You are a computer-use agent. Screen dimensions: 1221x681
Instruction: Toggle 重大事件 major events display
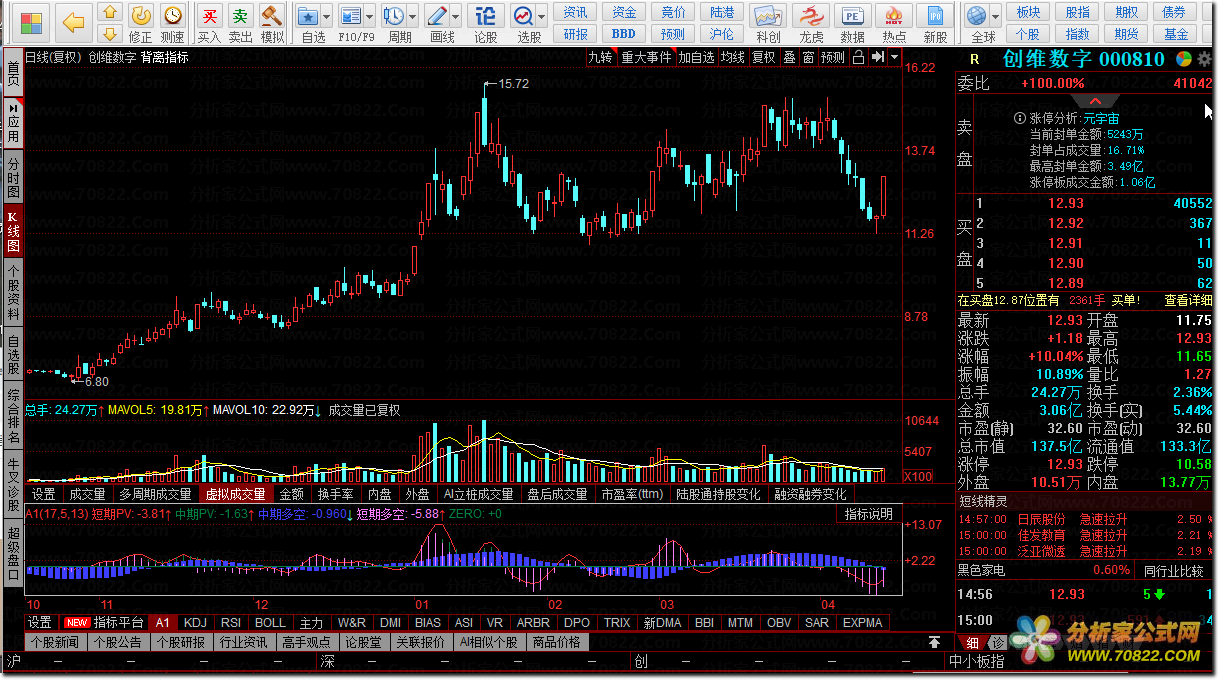click(646, 57)
